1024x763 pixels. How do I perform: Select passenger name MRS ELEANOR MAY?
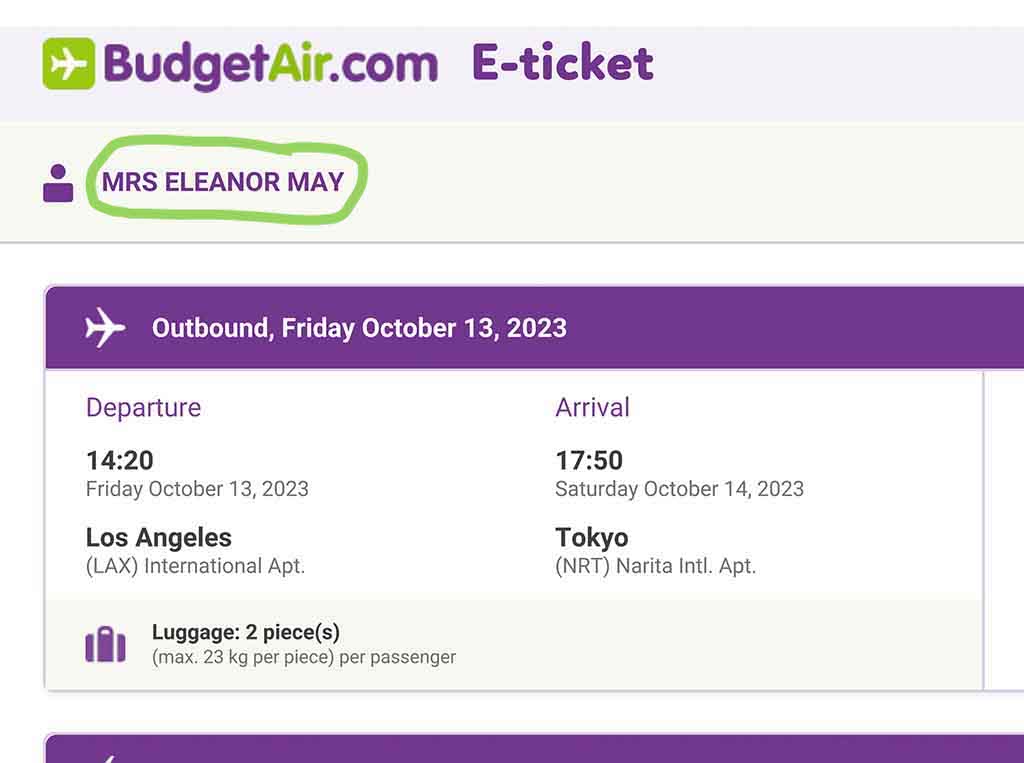223,182
